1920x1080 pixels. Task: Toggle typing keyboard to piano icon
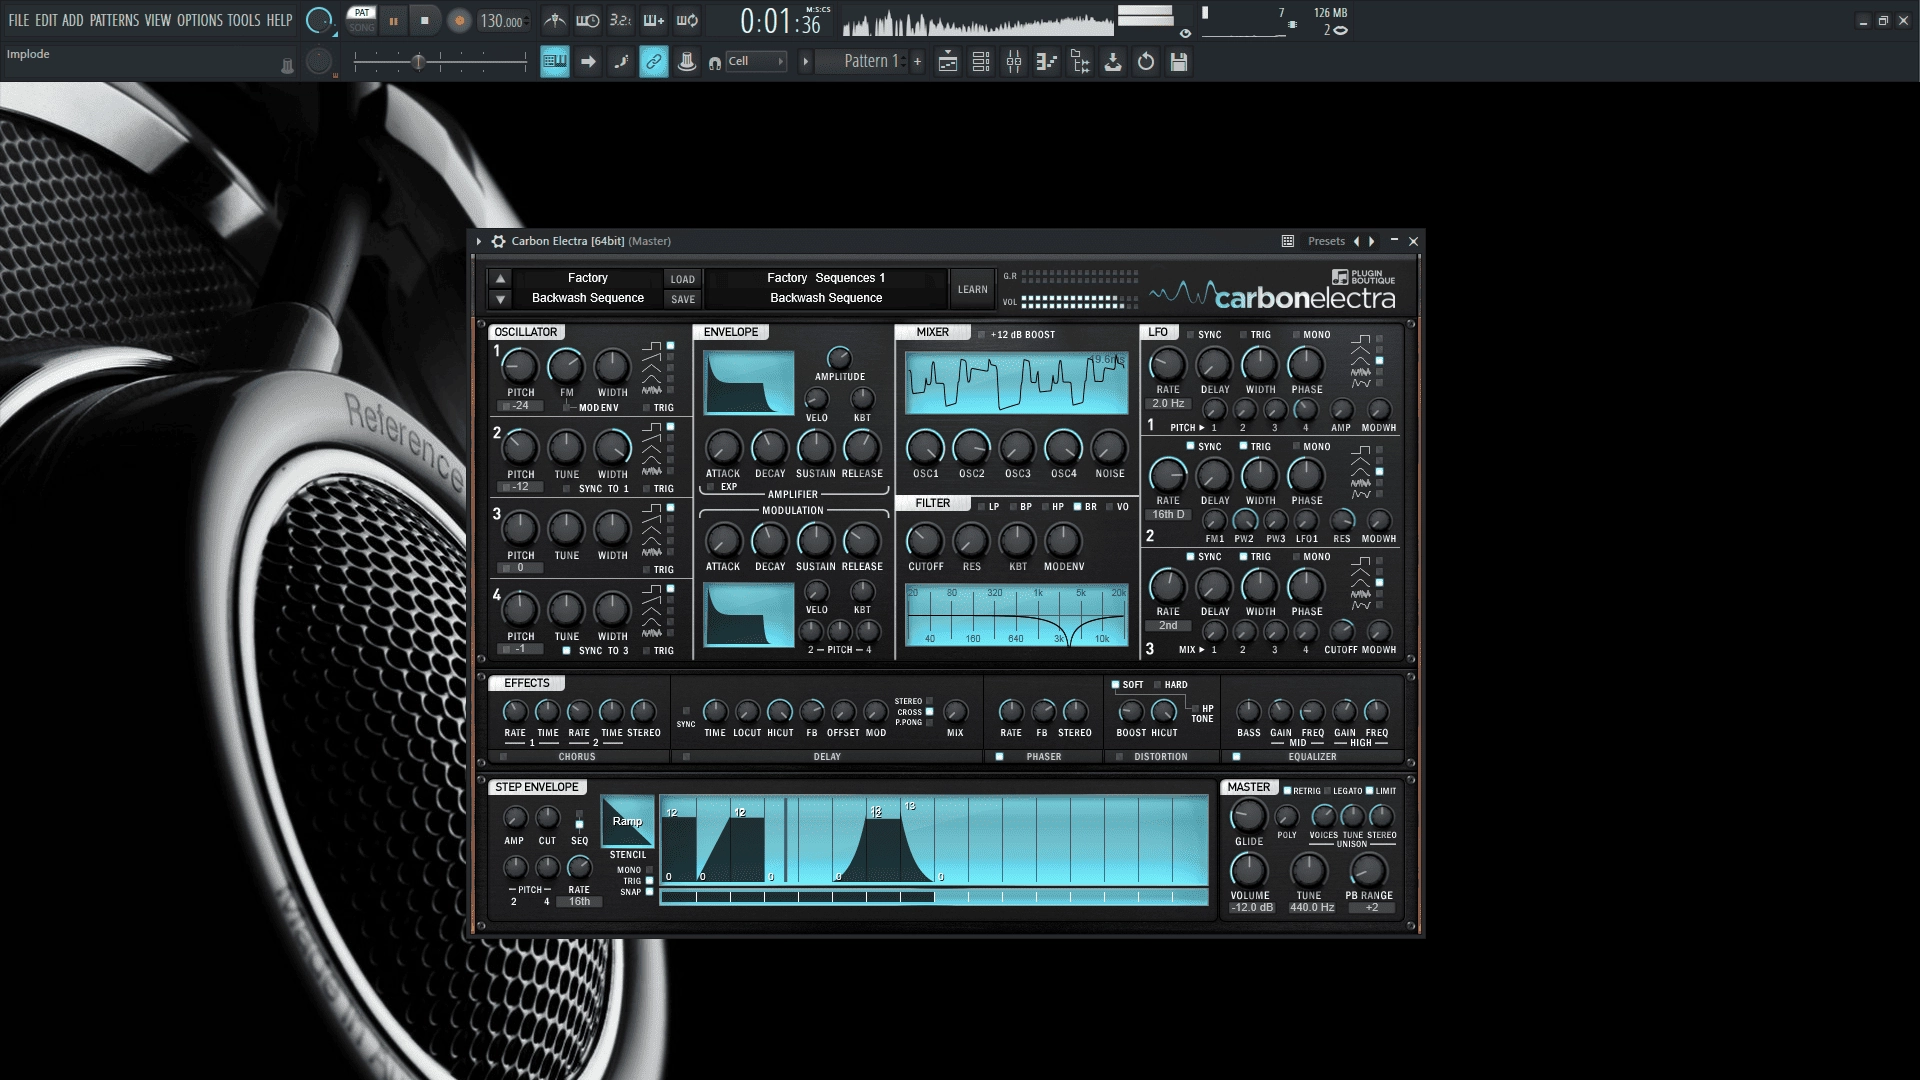click(x=555, y=62)
